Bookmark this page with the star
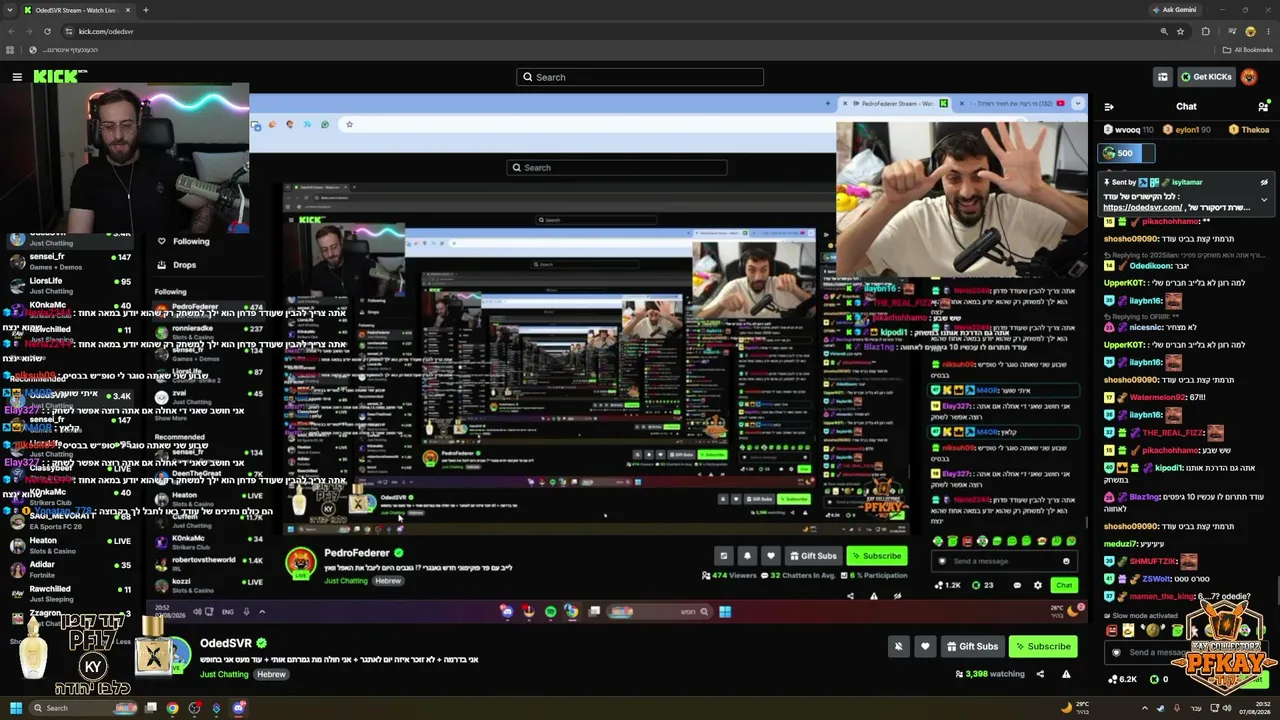 pyautogui.click(x=1180, y=31)
